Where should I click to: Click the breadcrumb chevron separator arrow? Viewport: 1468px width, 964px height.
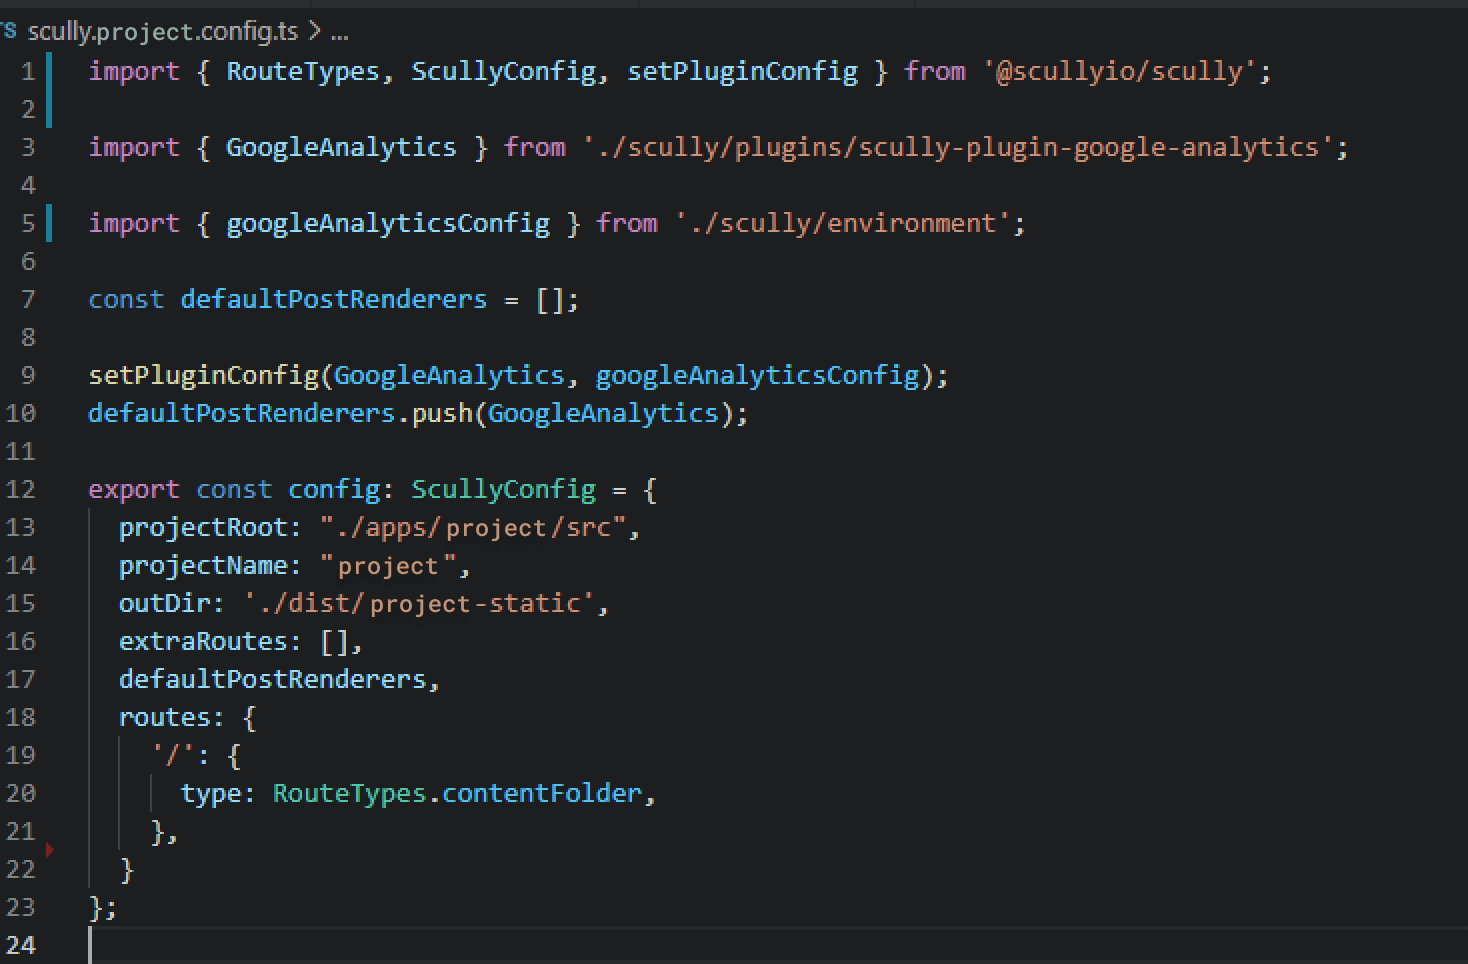(314, 32)
